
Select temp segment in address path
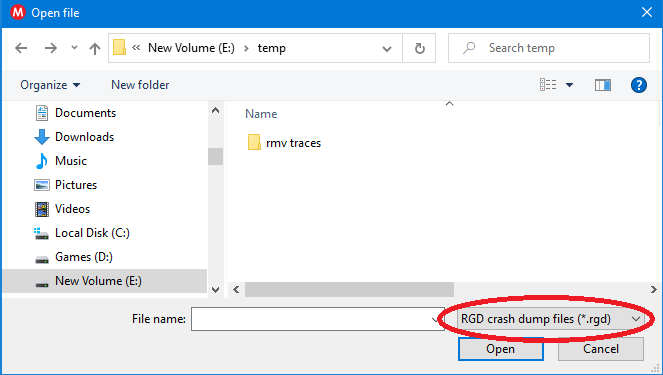click(x=271, y=48)
